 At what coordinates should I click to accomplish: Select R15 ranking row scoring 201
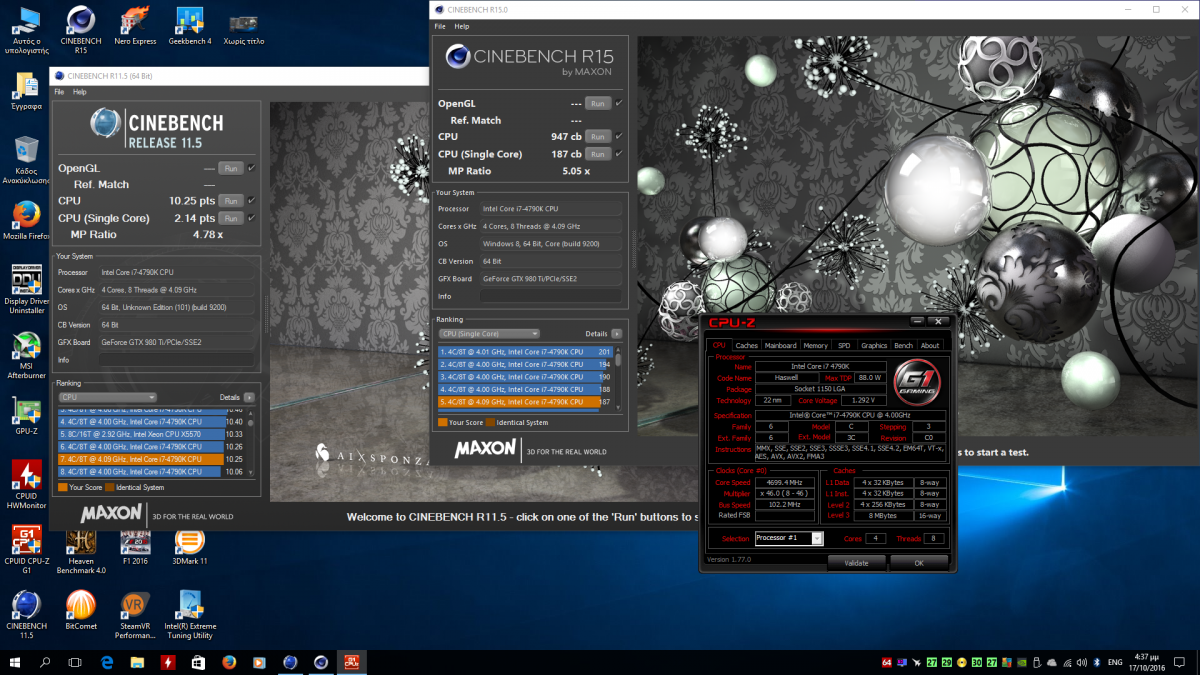click(x=525, y=352)
